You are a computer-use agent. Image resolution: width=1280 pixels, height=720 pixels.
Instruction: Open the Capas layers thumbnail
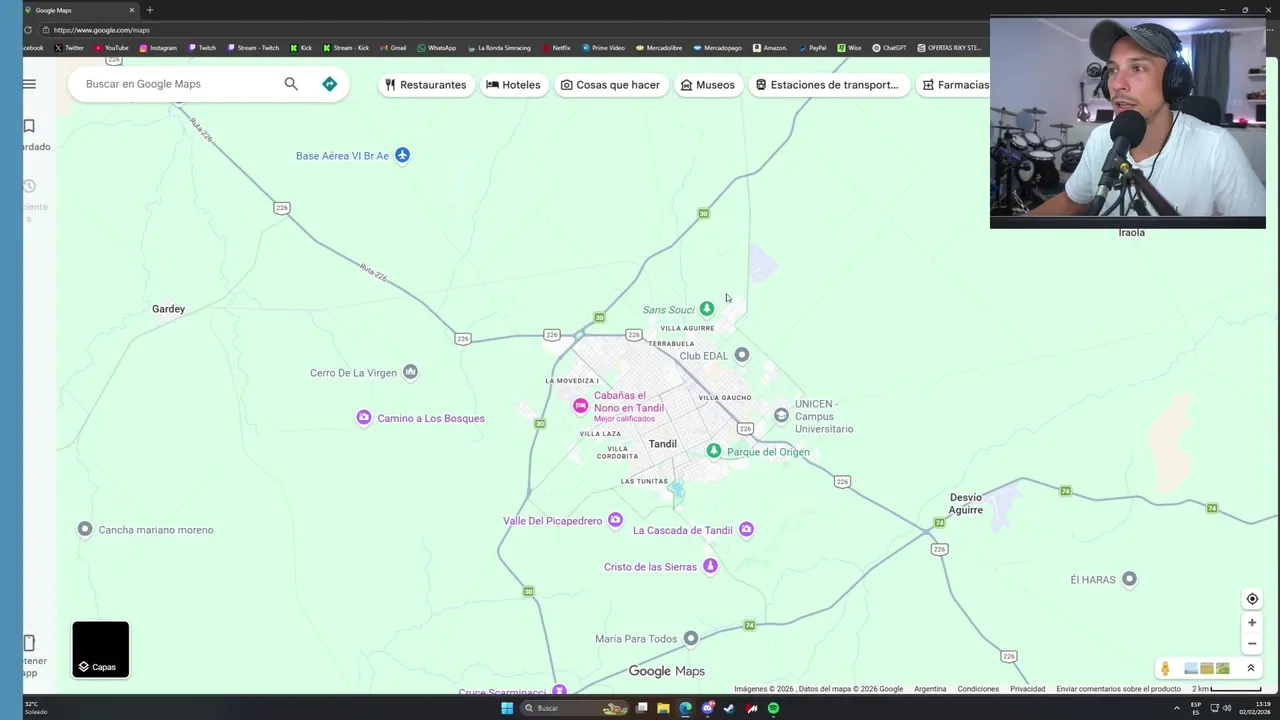[x=100, y=649]
